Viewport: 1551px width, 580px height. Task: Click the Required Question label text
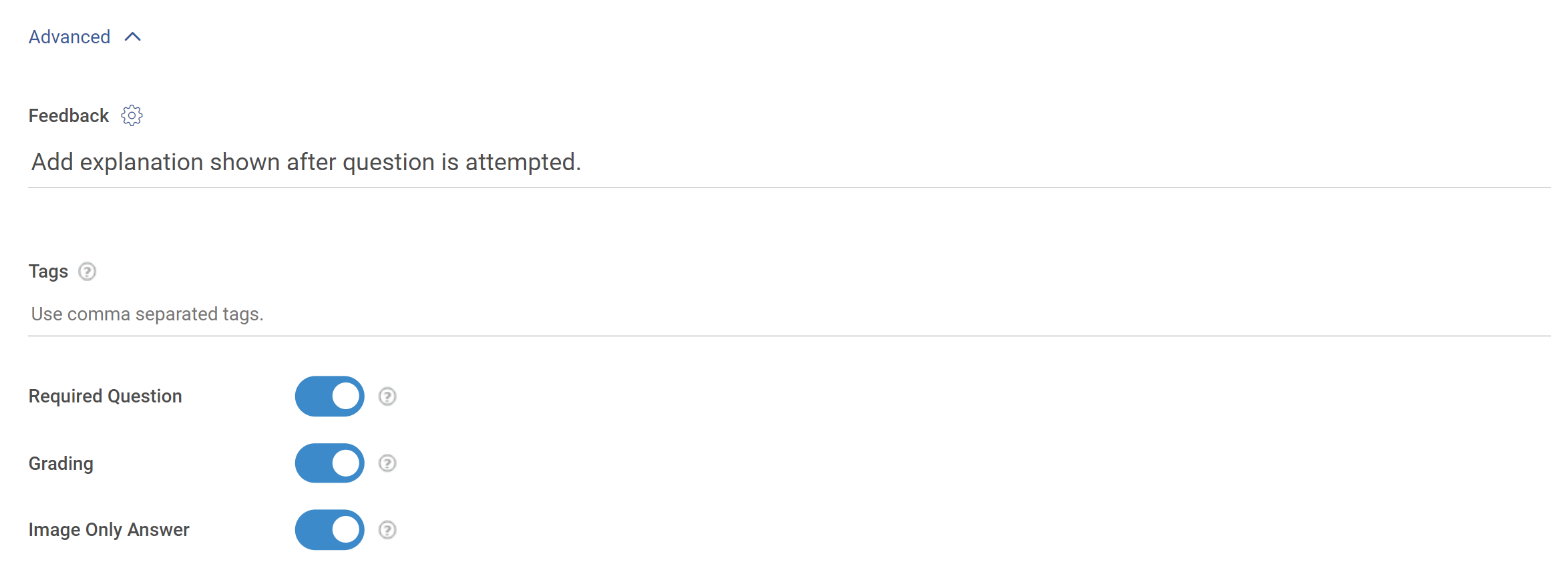pyautogui.click(x=105, y=396)
